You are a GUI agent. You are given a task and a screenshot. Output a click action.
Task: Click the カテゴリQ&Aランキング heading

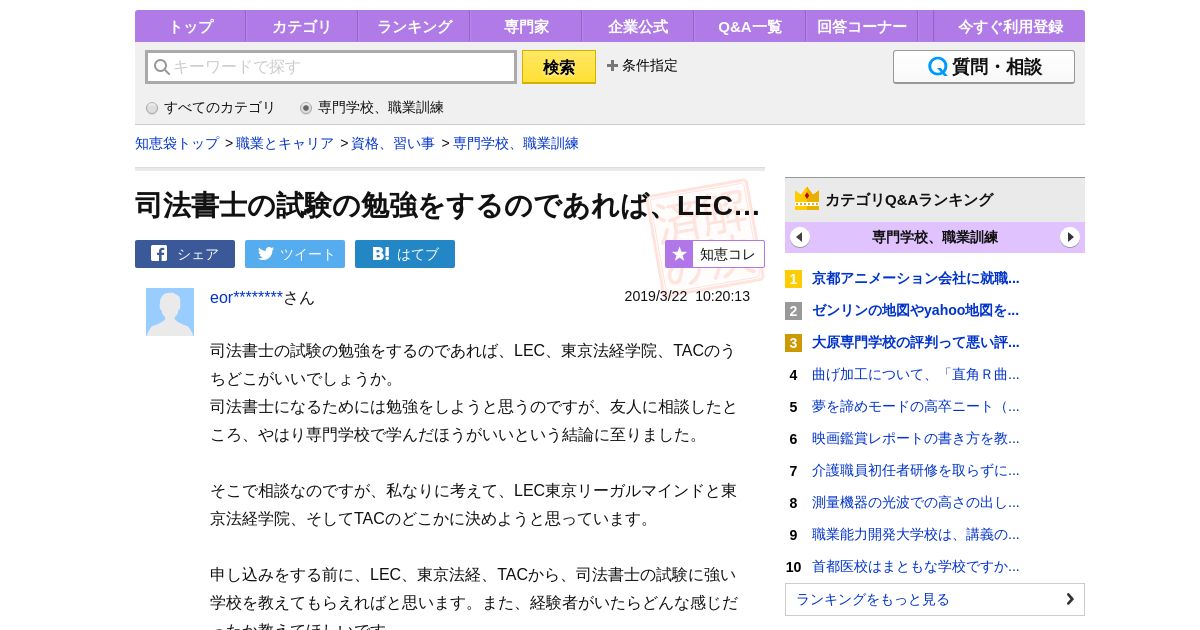[x=909, y=199]
